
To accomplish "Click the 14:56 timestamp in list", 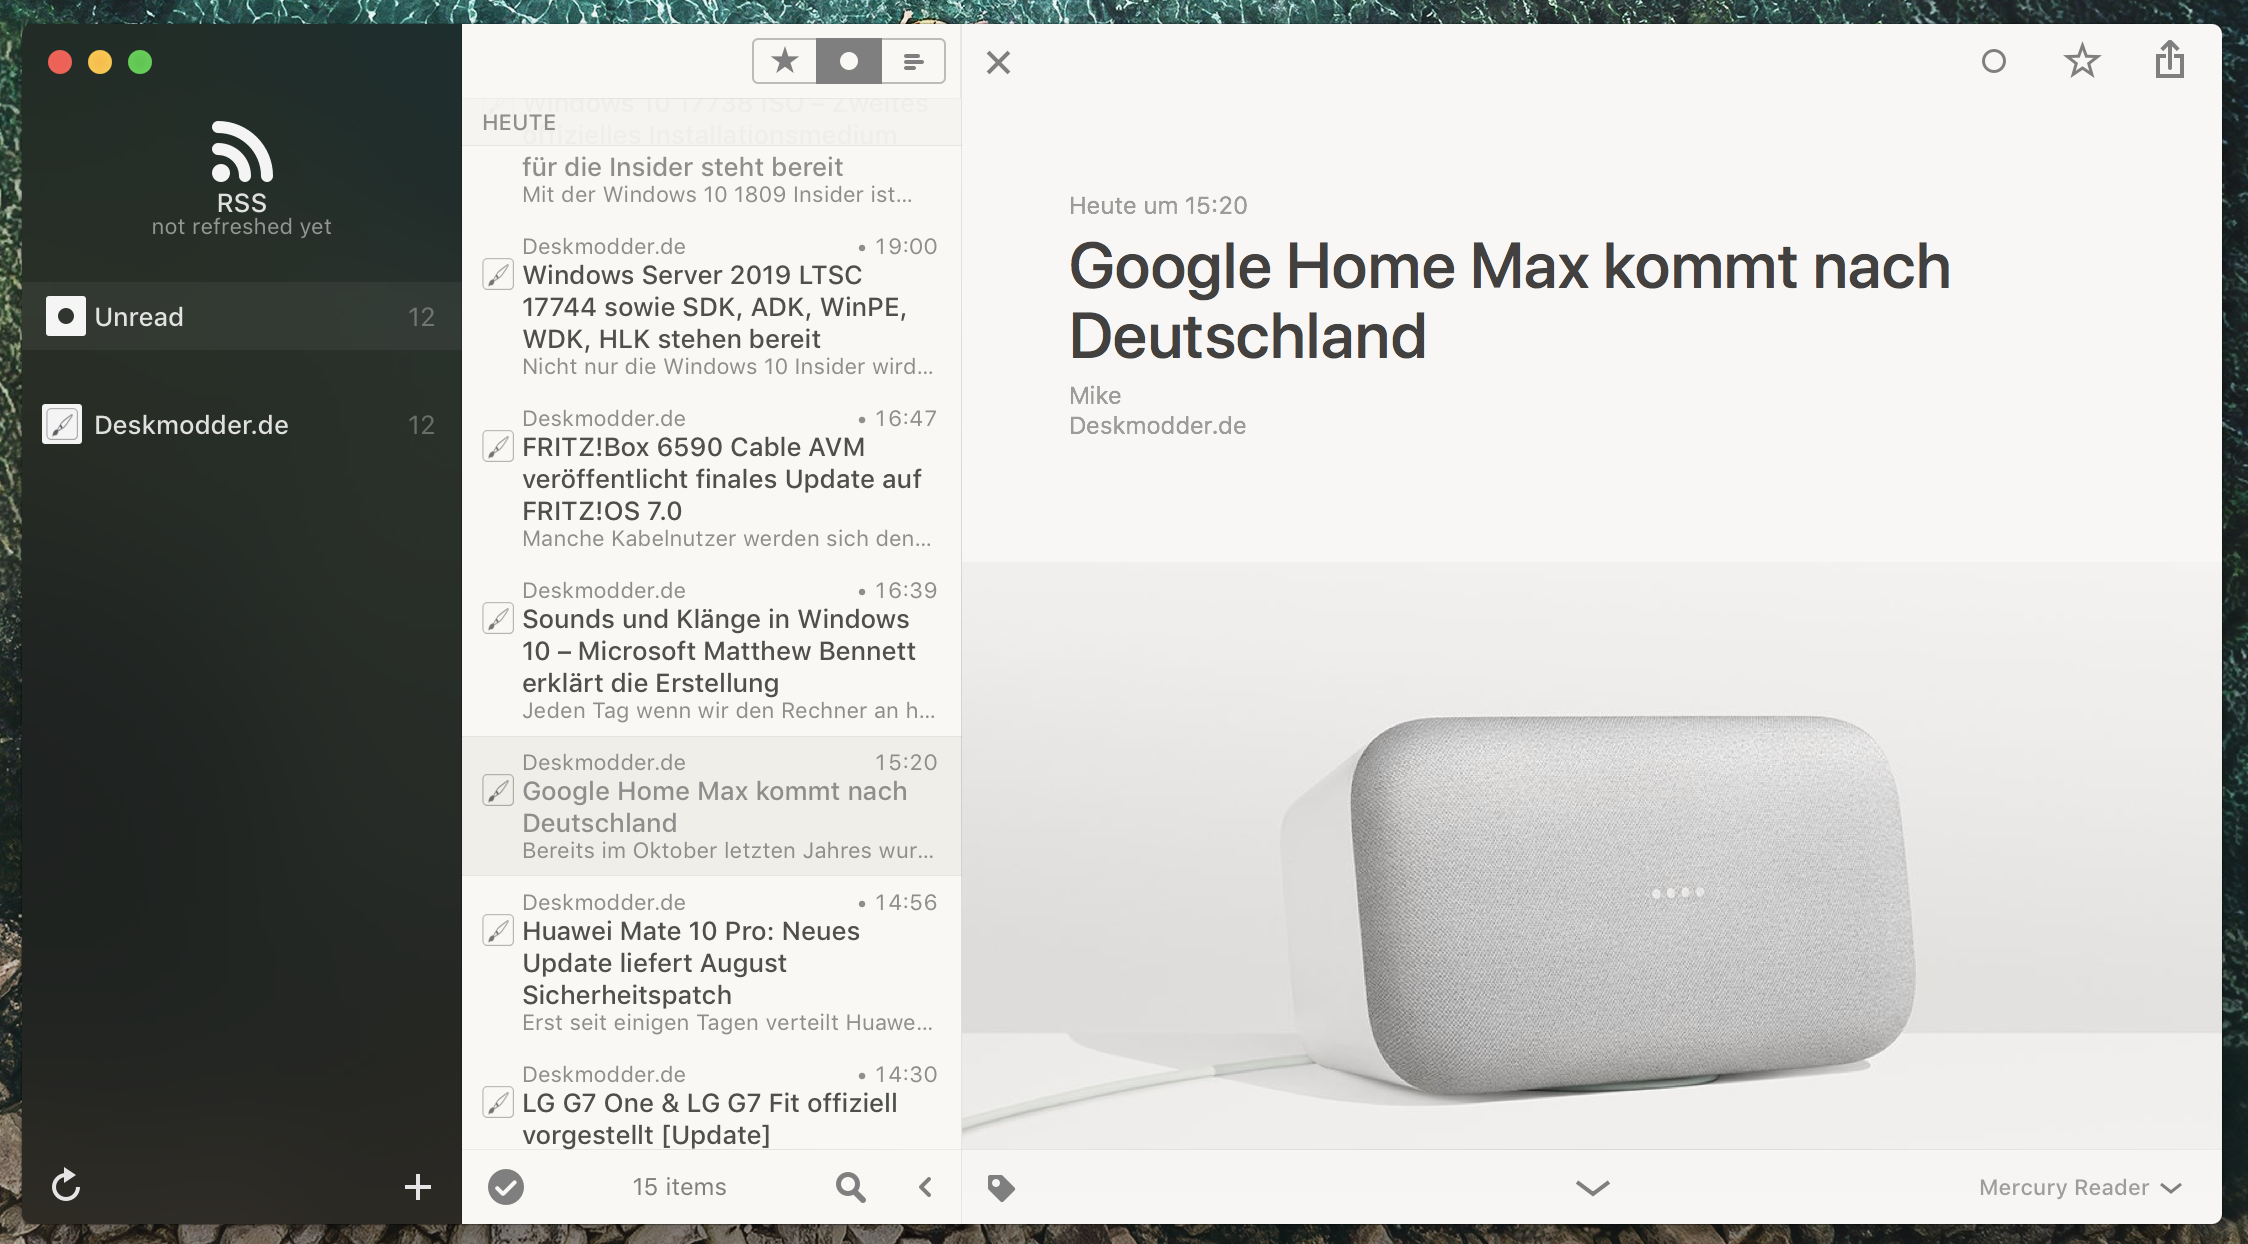I will tap(906, 902).
